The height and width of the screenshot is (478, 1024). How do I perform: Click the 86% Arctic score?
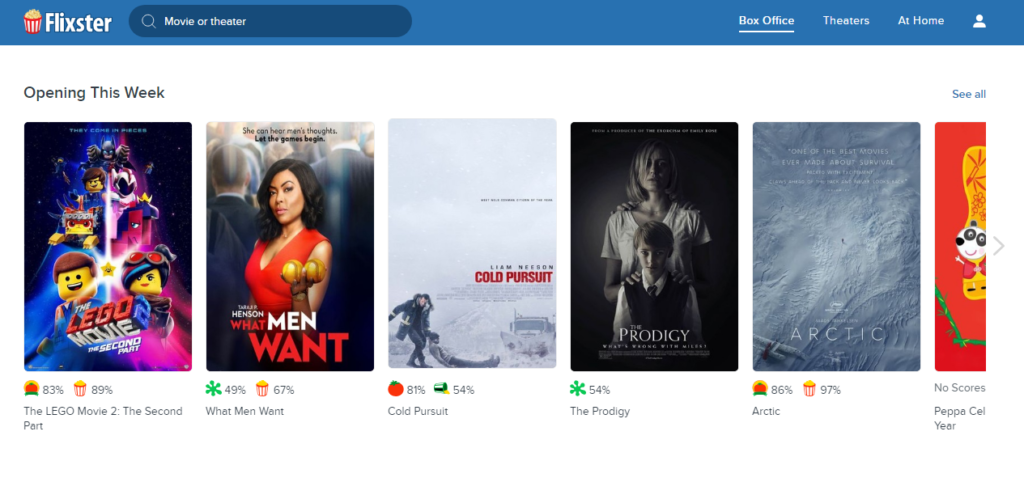click(x=782, y=390)
